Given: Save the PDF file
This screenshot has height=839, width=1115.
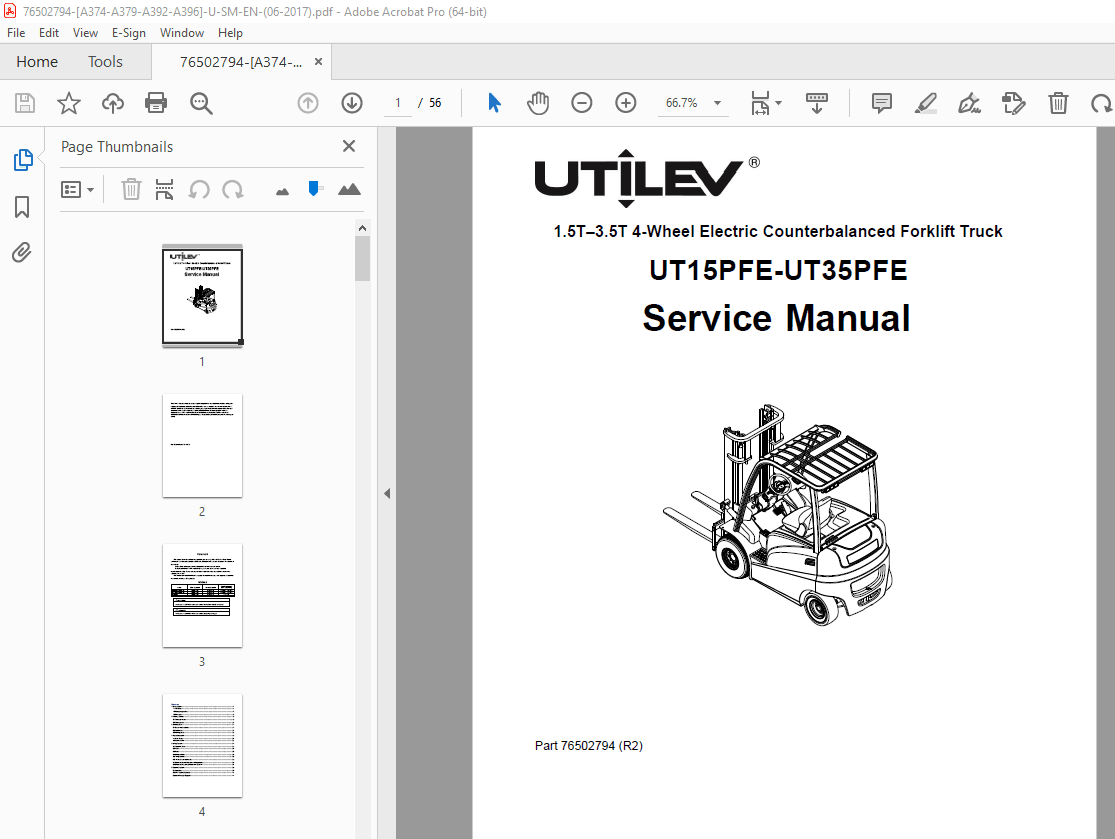Looking at the screenshot, I should (x=24, y=102).
